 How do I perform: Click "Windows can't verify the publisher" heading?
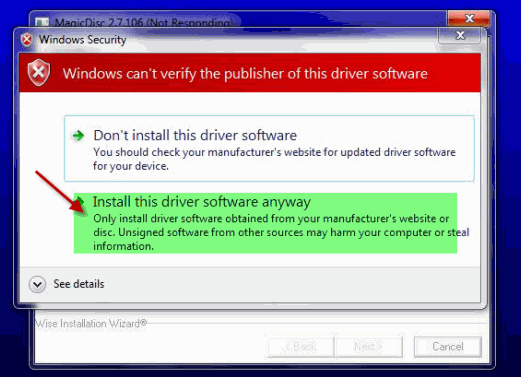tap(245, 74)
